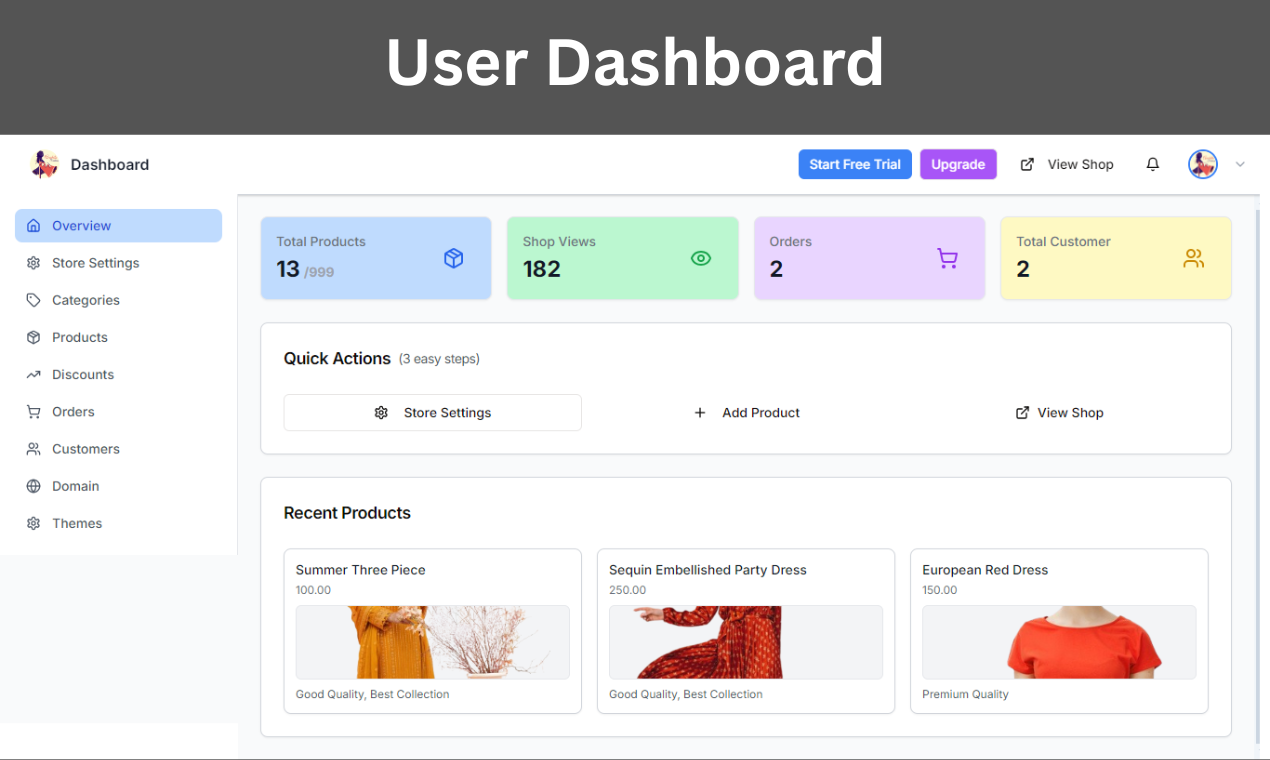Image resolution: width=1270 pixels, height=760 pixels.
Task: Click the cube icon on Total Products card
Action: [x=453, y=258]
